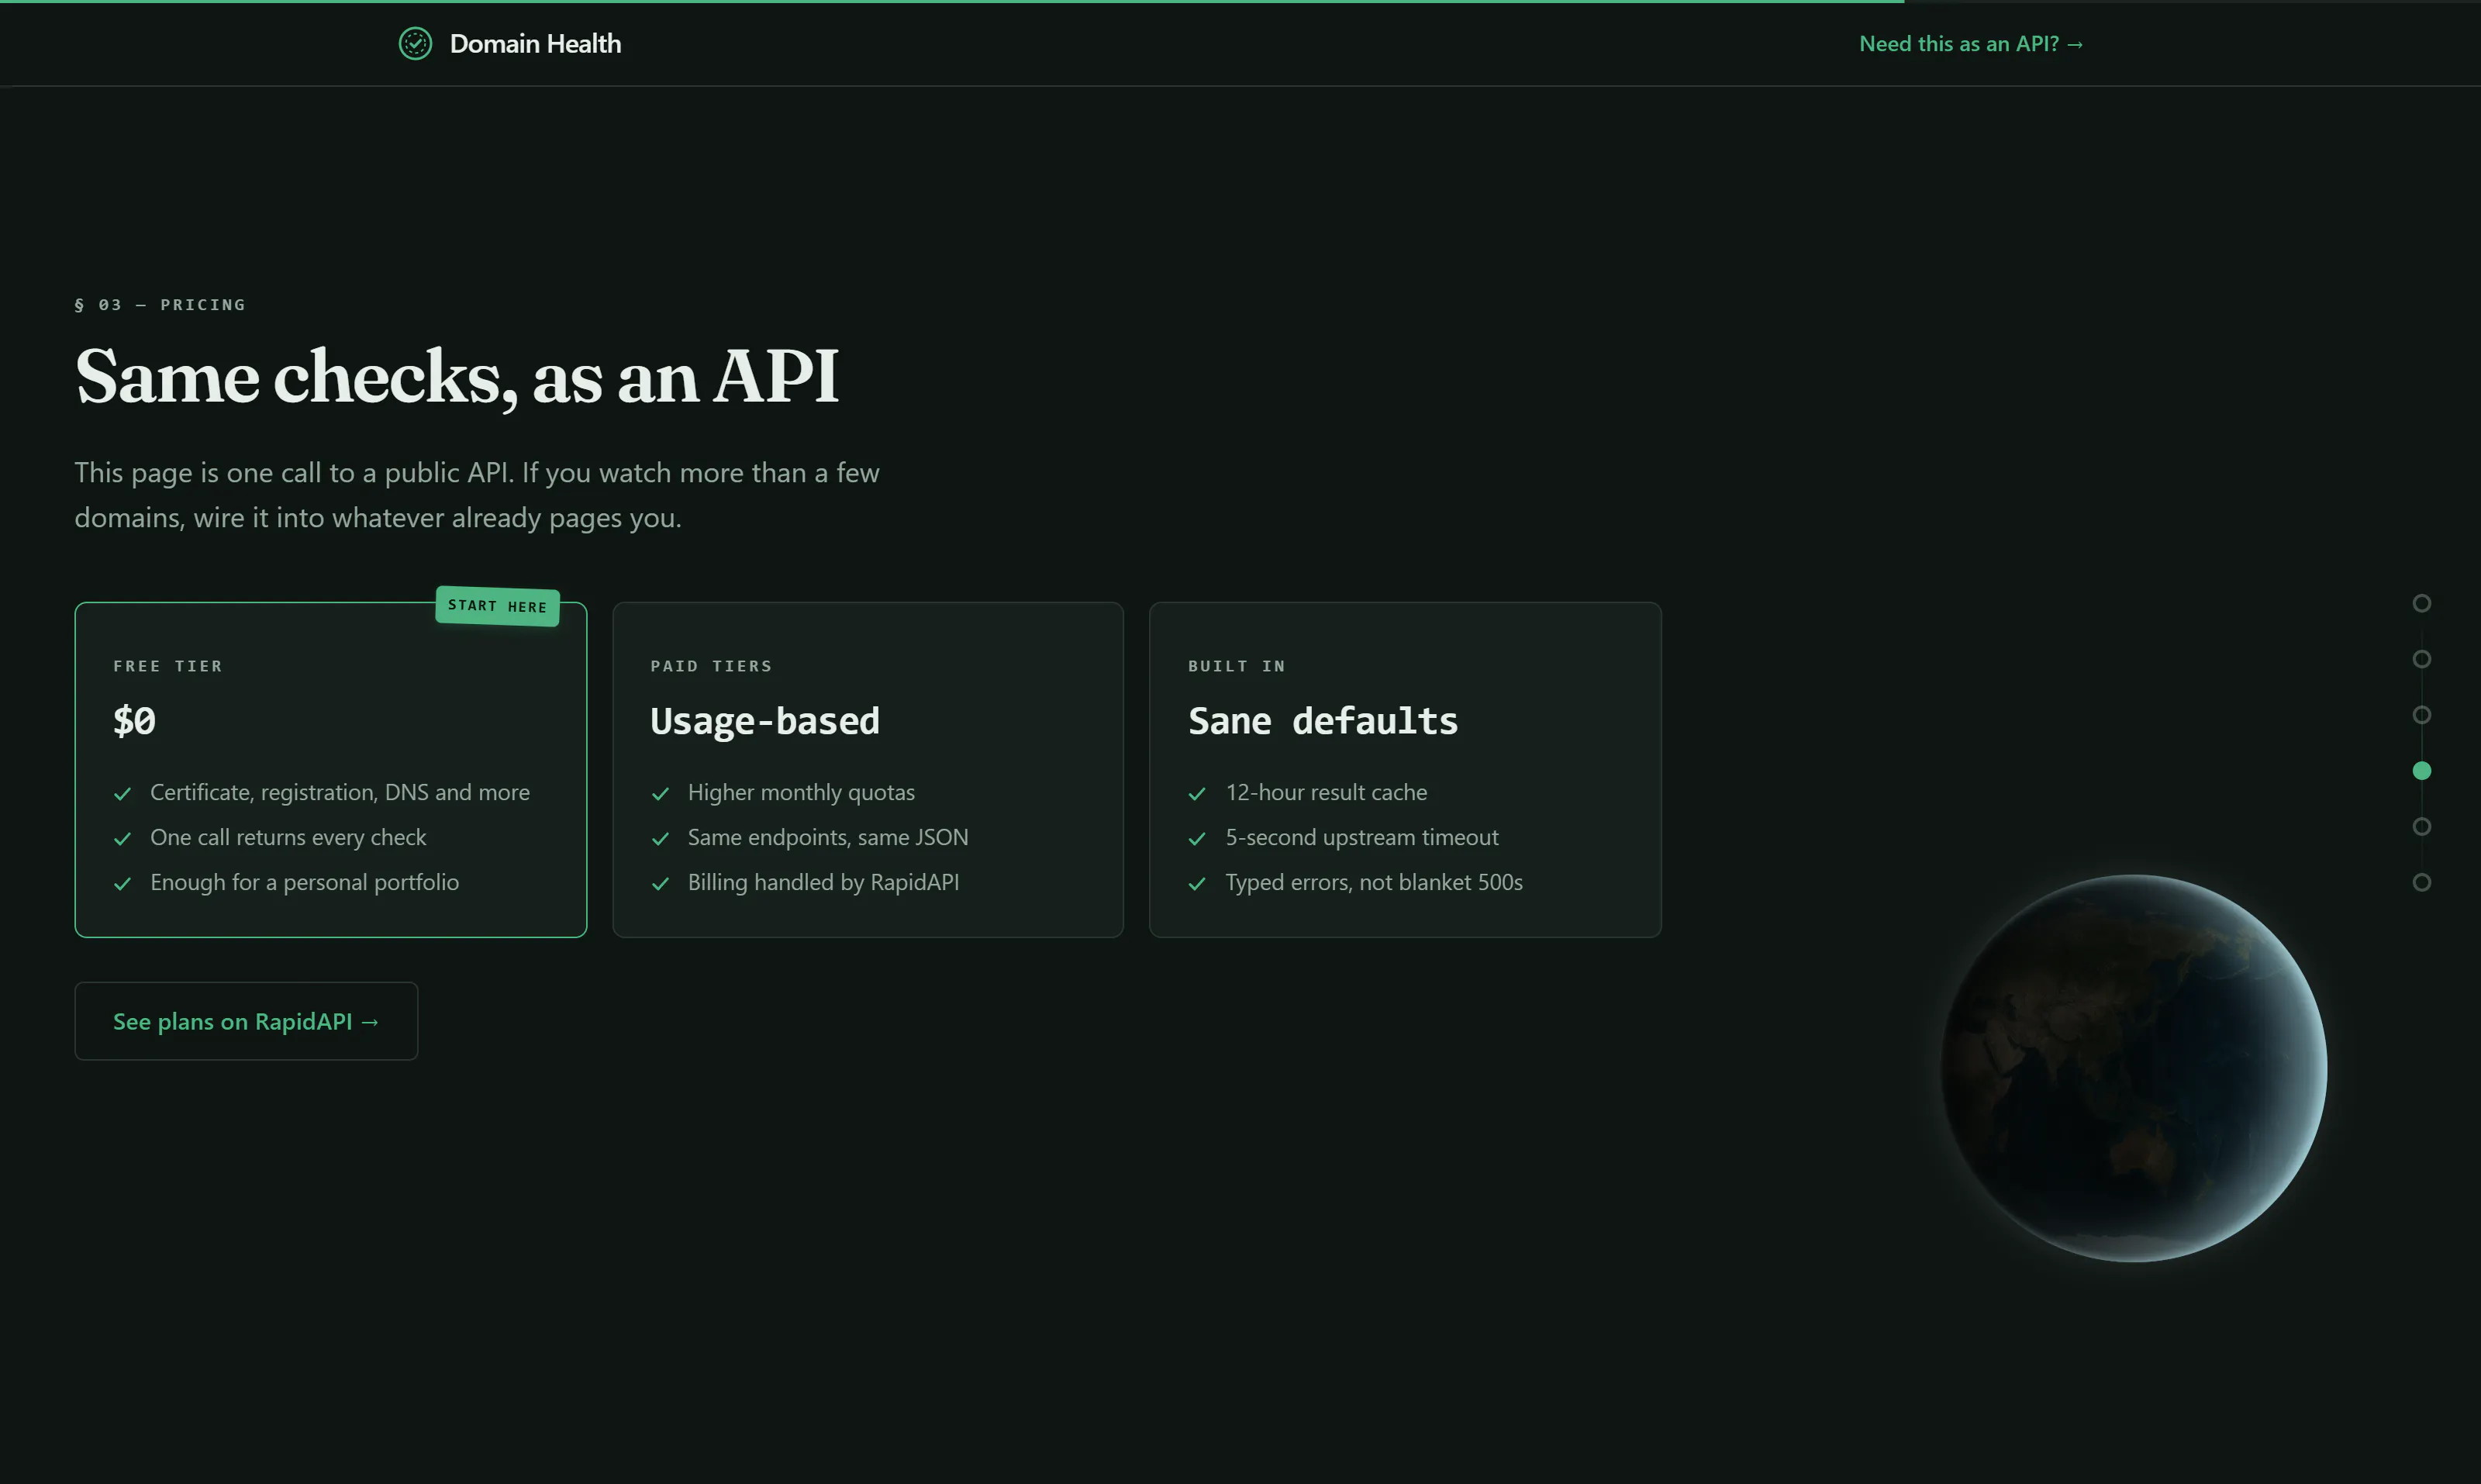
Task: Click the START HERE badge
Action: 498,606
